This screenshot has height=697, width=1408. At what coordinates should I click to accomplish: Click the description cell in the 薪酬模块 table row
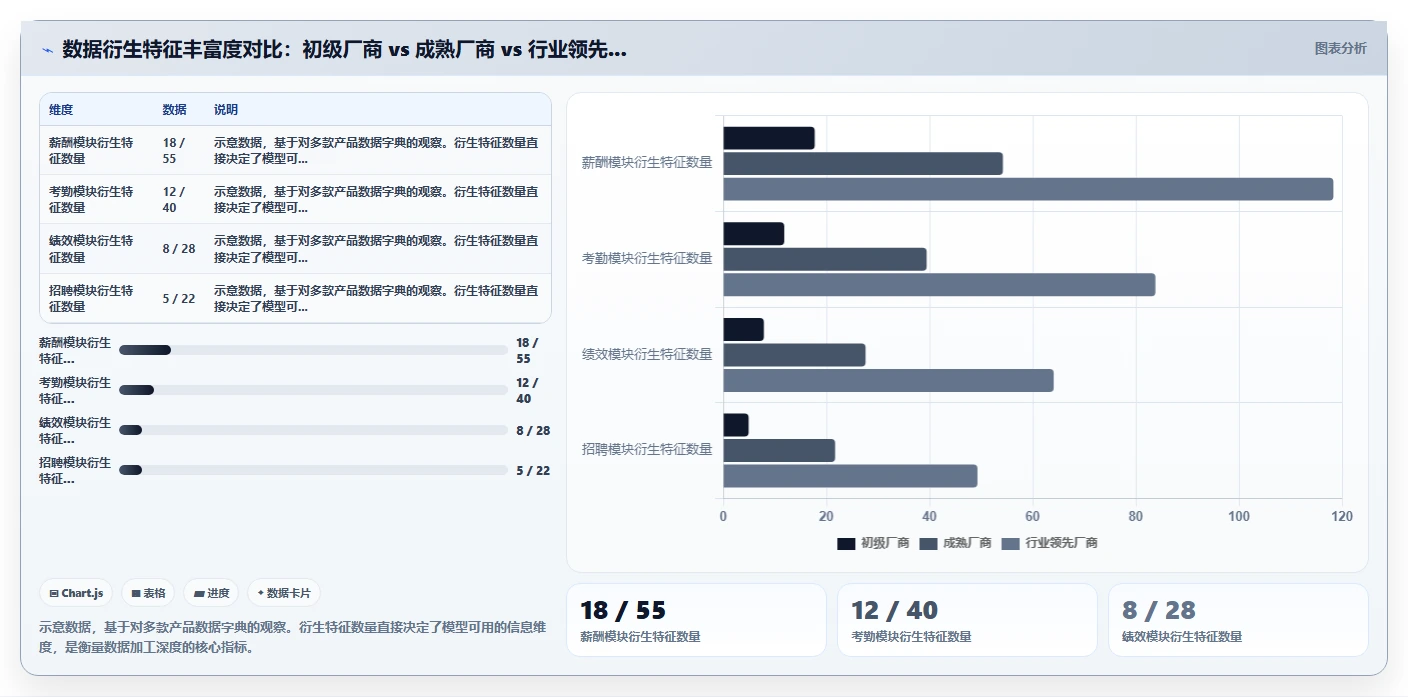click(376, 150)
